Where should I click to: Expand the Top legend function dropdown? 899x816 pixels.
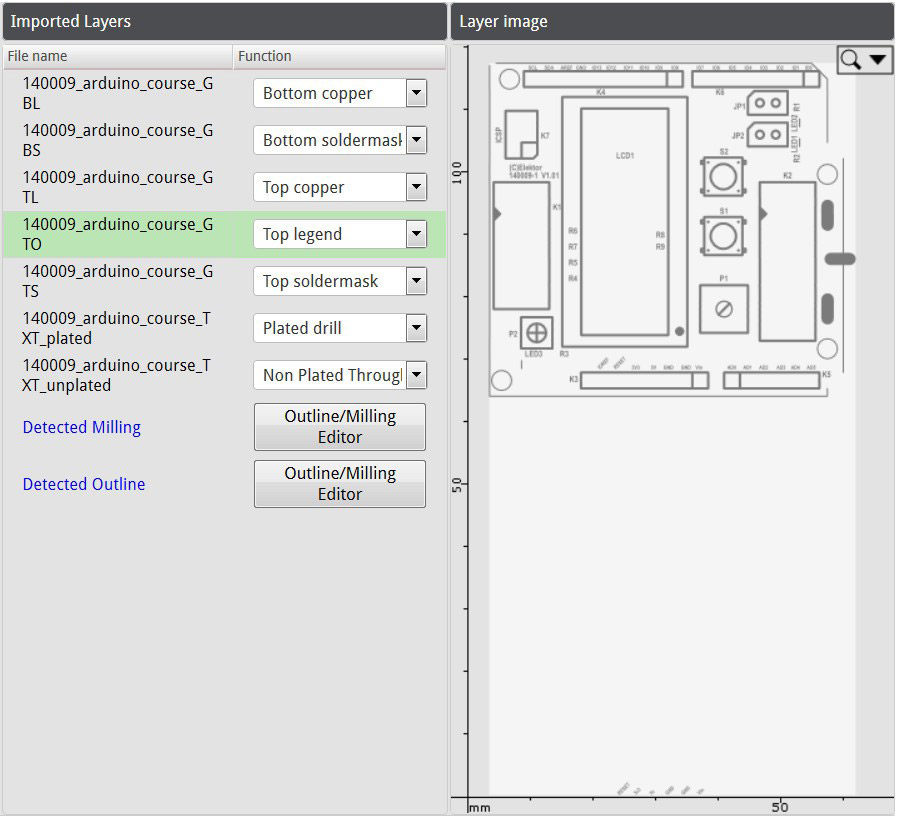tap(416, 233)
